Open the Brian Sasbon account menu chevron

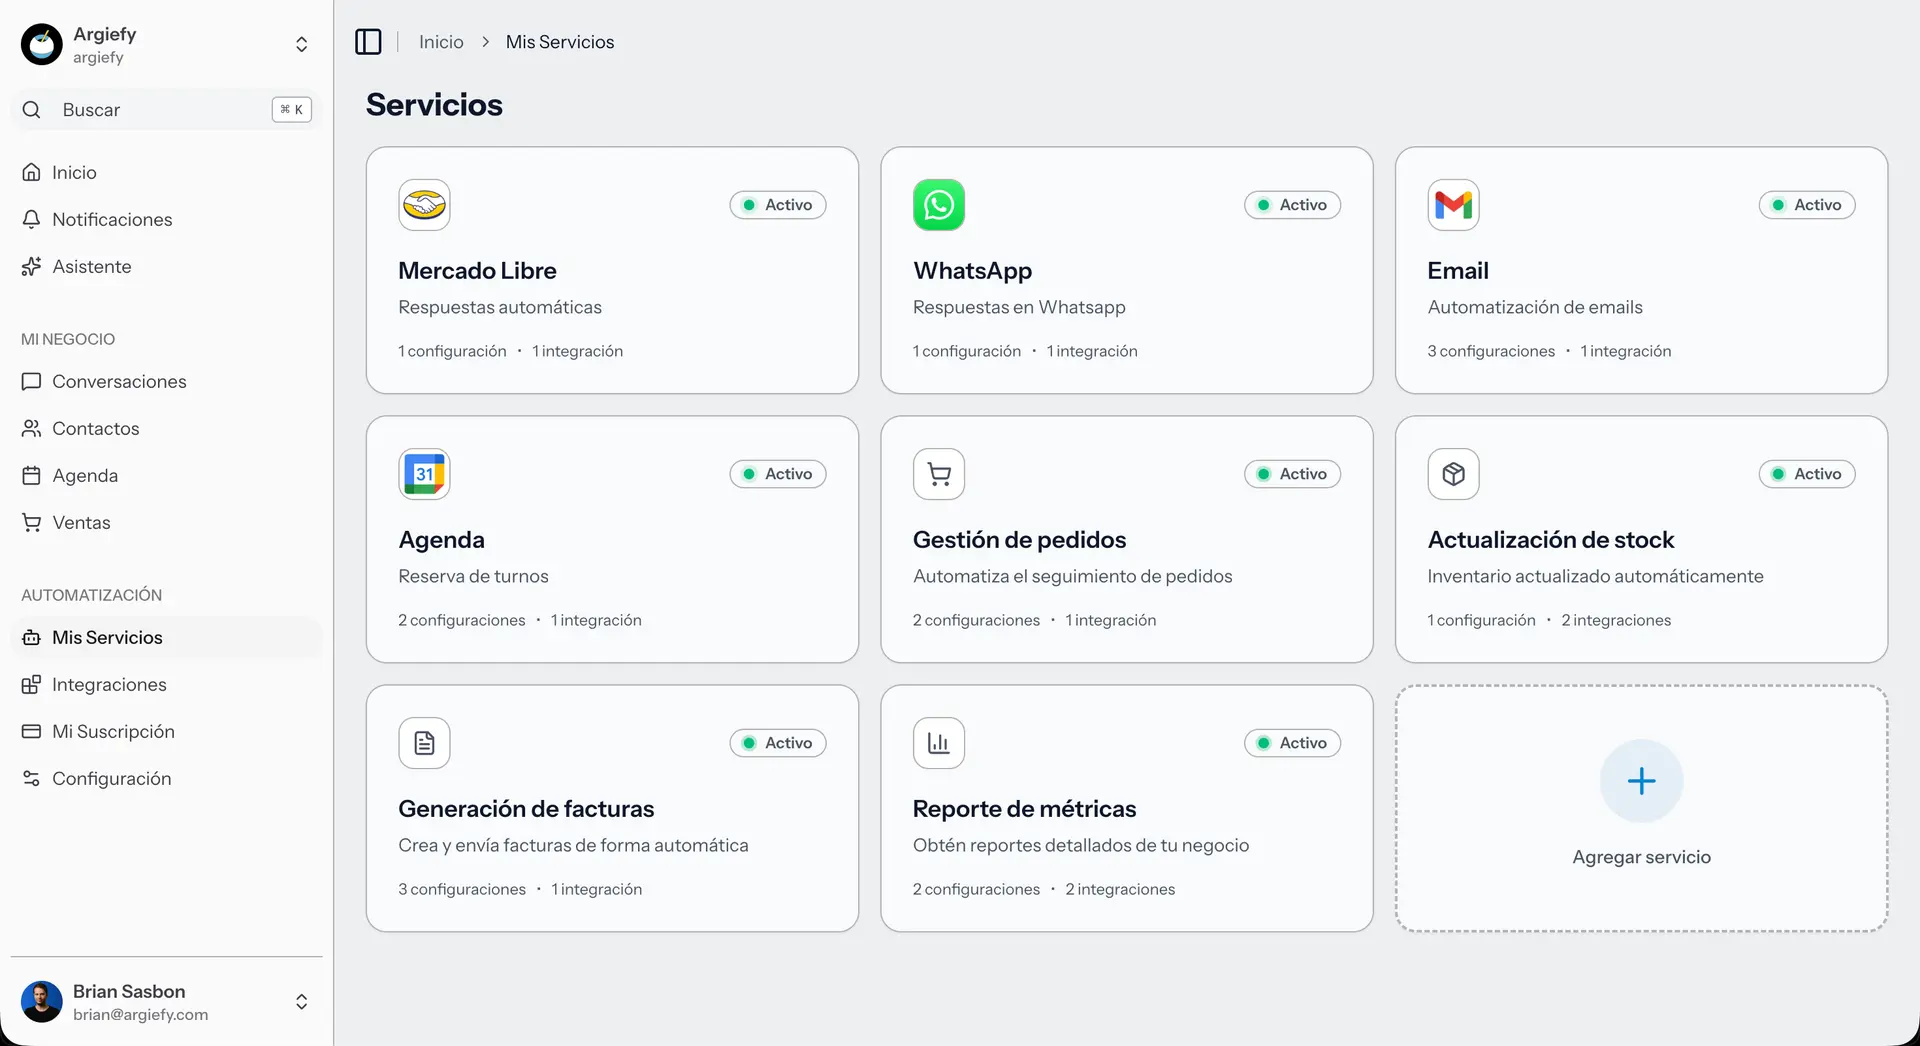[300, 1001]
